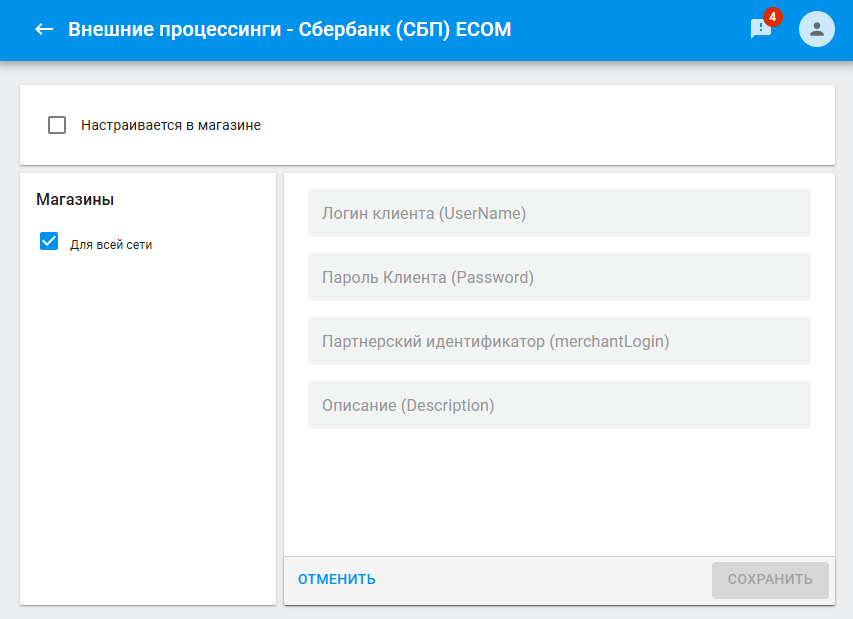The width and height of the screenshot is (853, 619).
Task: Open the user profile avatar menu
Action: 817,29
